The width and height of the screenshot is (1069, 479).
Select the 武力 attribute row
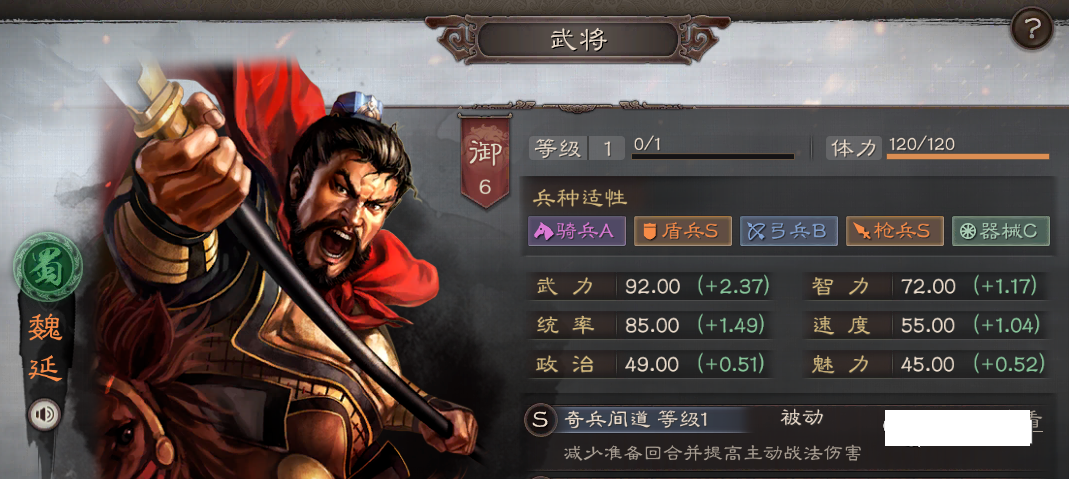point(651,286)
